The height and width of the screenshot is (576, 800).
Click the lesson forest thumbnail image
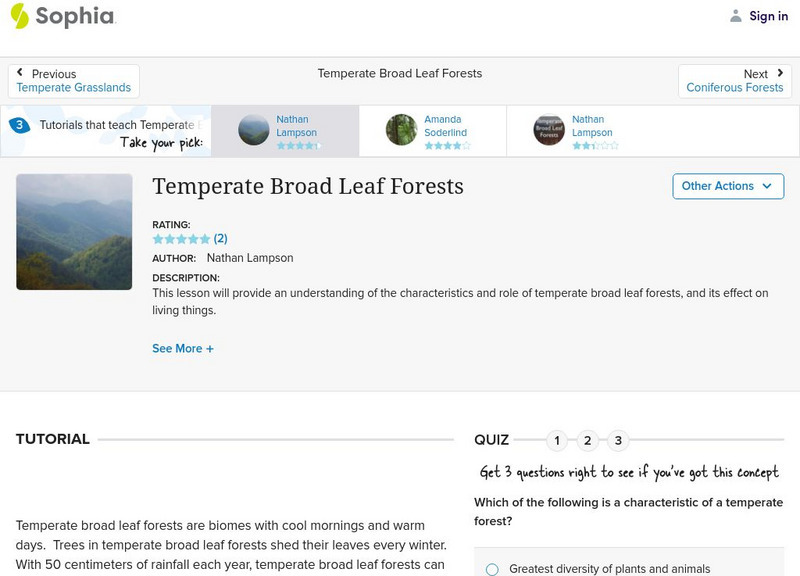click(x=74, y=232)
